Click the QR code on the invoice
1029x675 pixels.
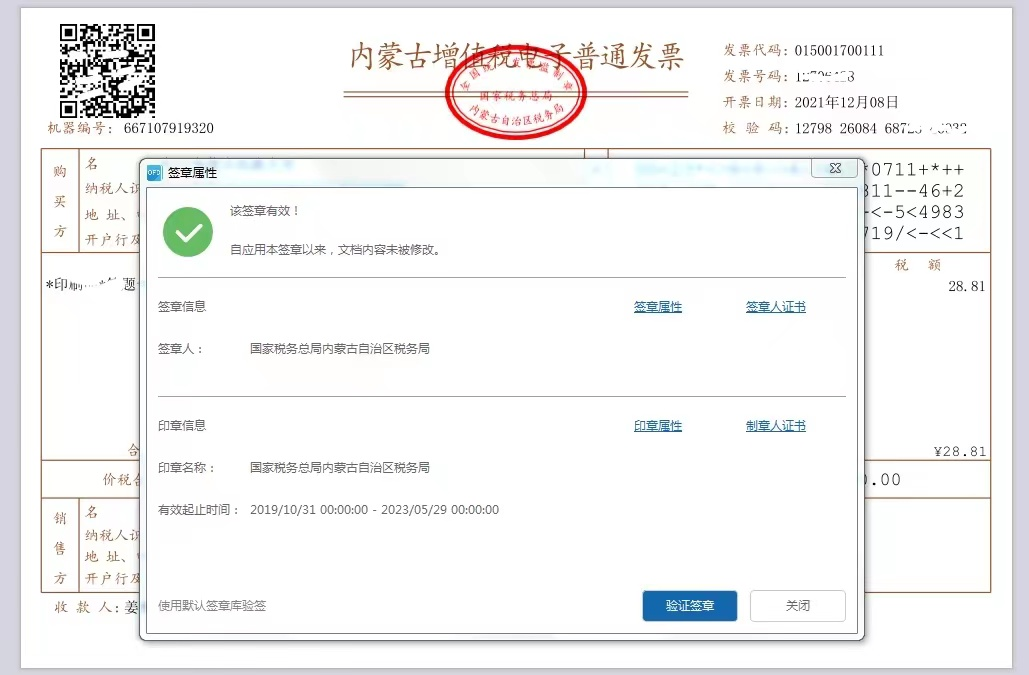coord(107,70)
